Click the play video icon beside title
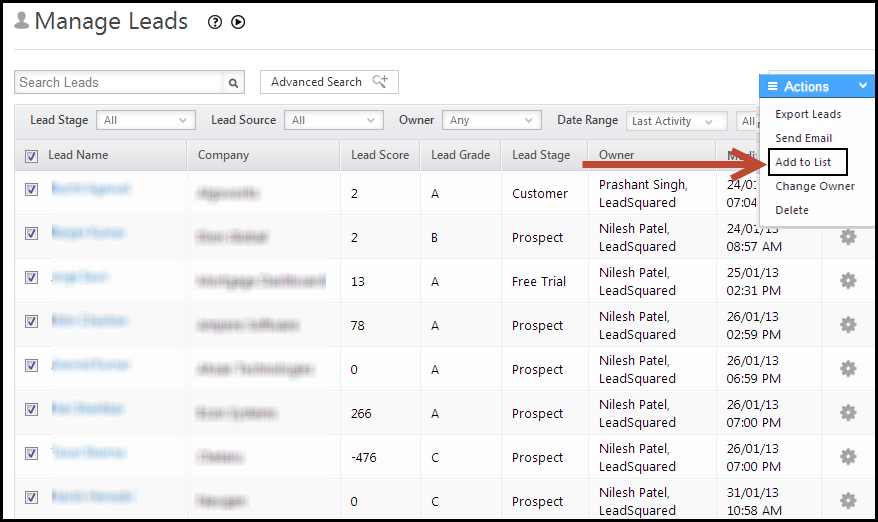The width and height of the screenshot is (878, 522). point(238,22)
